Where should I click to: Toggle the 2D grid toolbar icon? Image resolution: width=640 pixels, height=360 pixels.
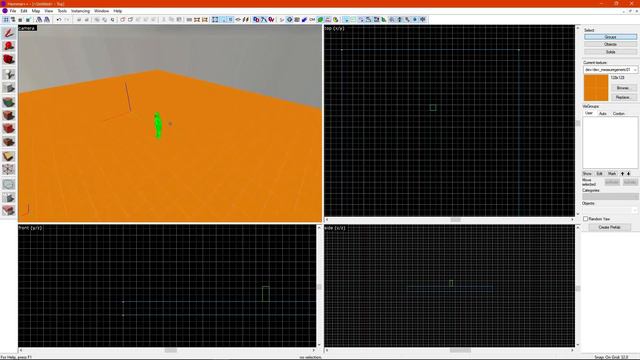coord(6,20)
